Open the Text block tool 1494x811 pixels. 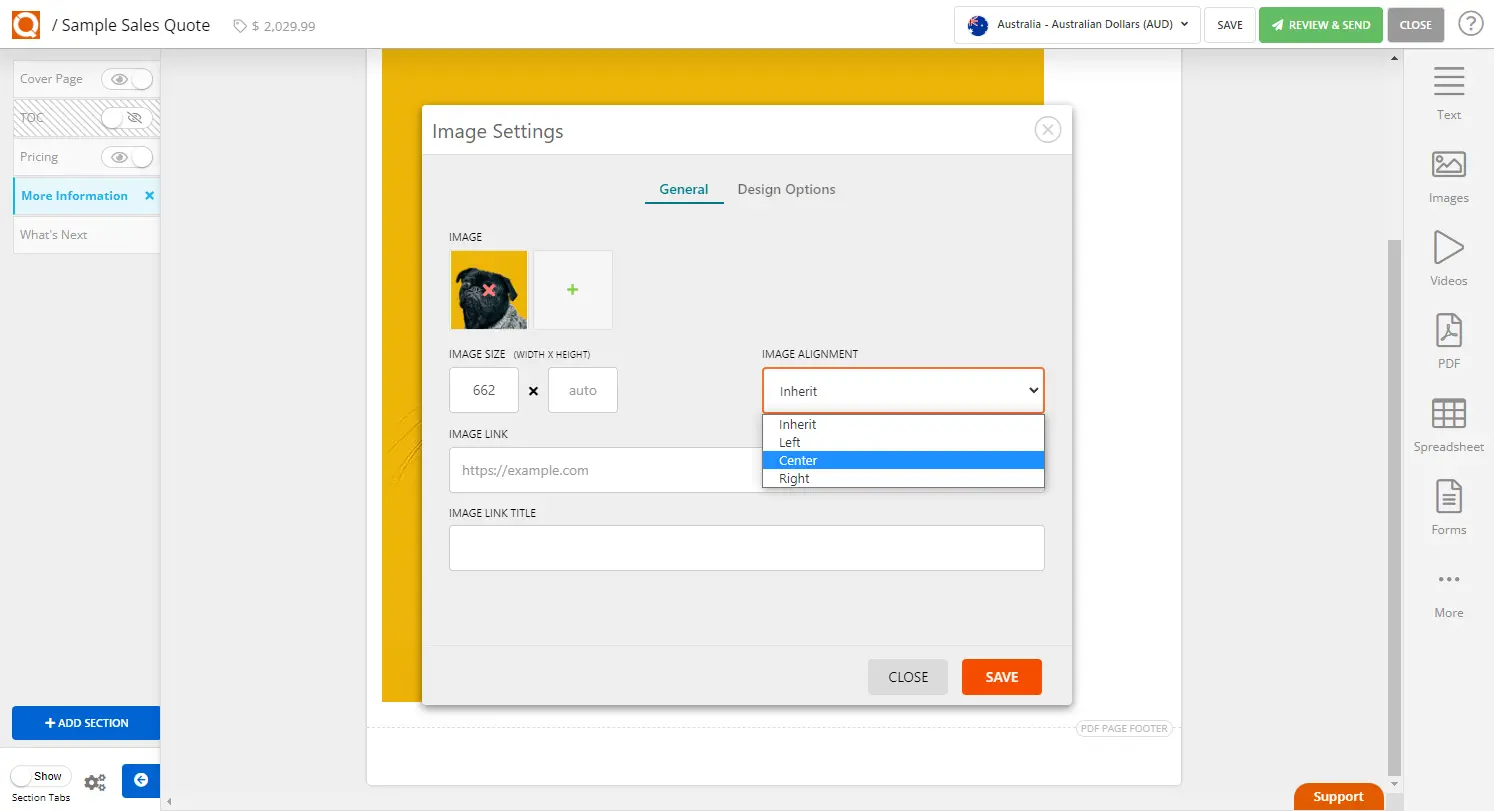click(x=1448, y=93)
